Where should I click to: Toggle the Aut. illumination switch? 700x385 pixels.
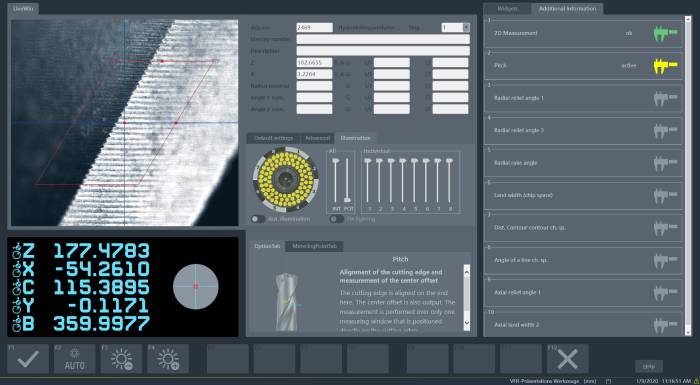[258, 219]
